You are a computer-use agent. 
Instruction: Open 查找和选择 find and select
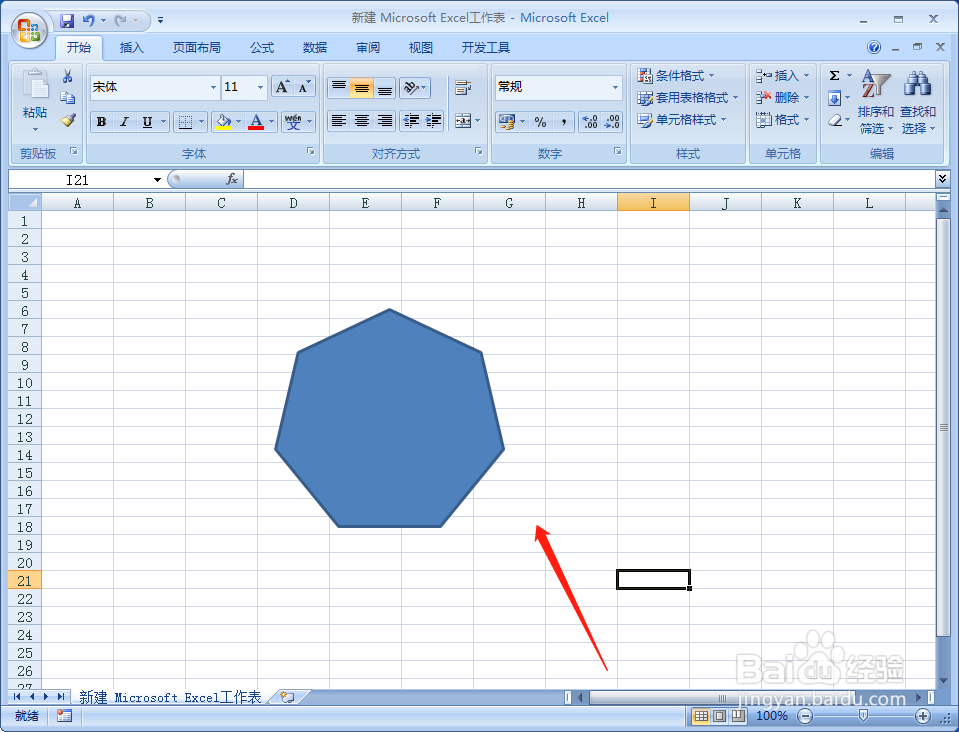918,102
